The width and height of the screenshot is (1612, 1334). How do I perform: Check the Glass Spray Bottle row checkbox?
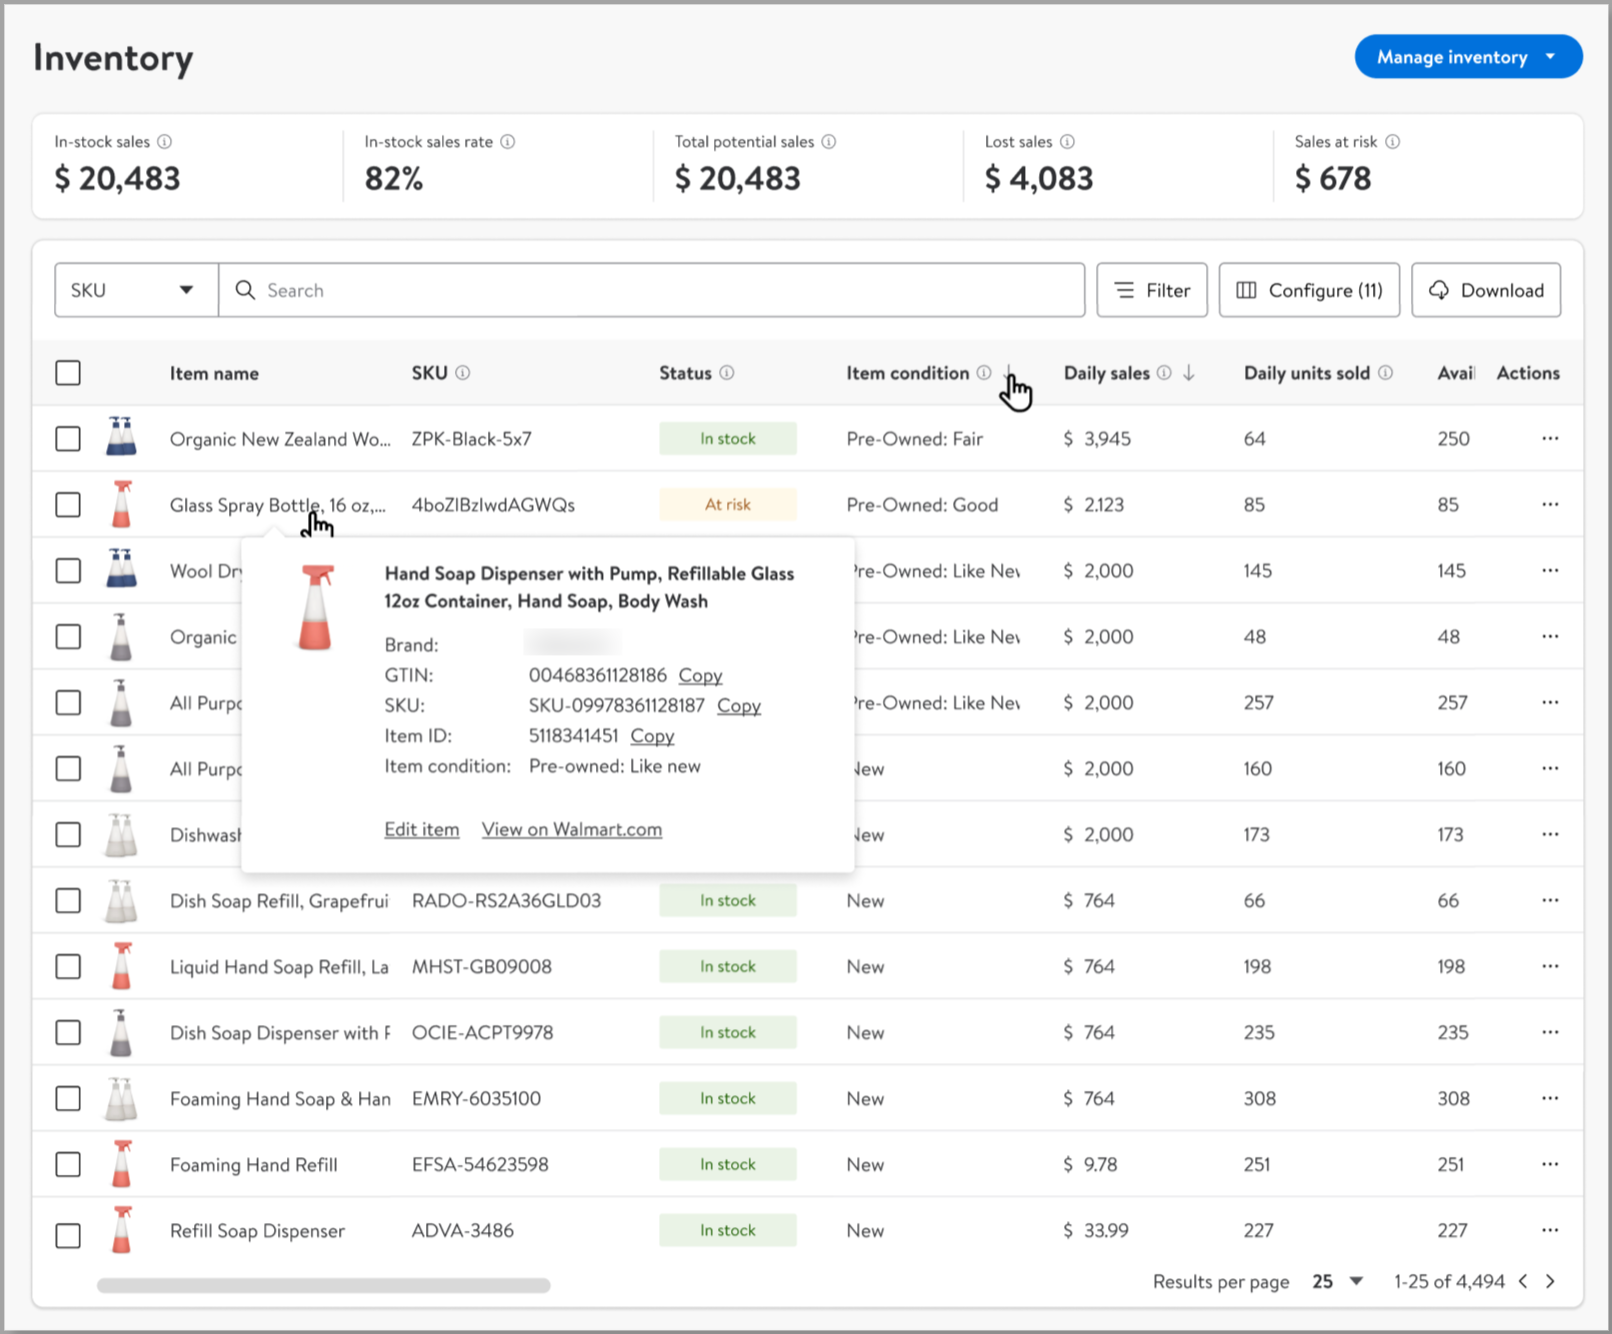point(68,505)
